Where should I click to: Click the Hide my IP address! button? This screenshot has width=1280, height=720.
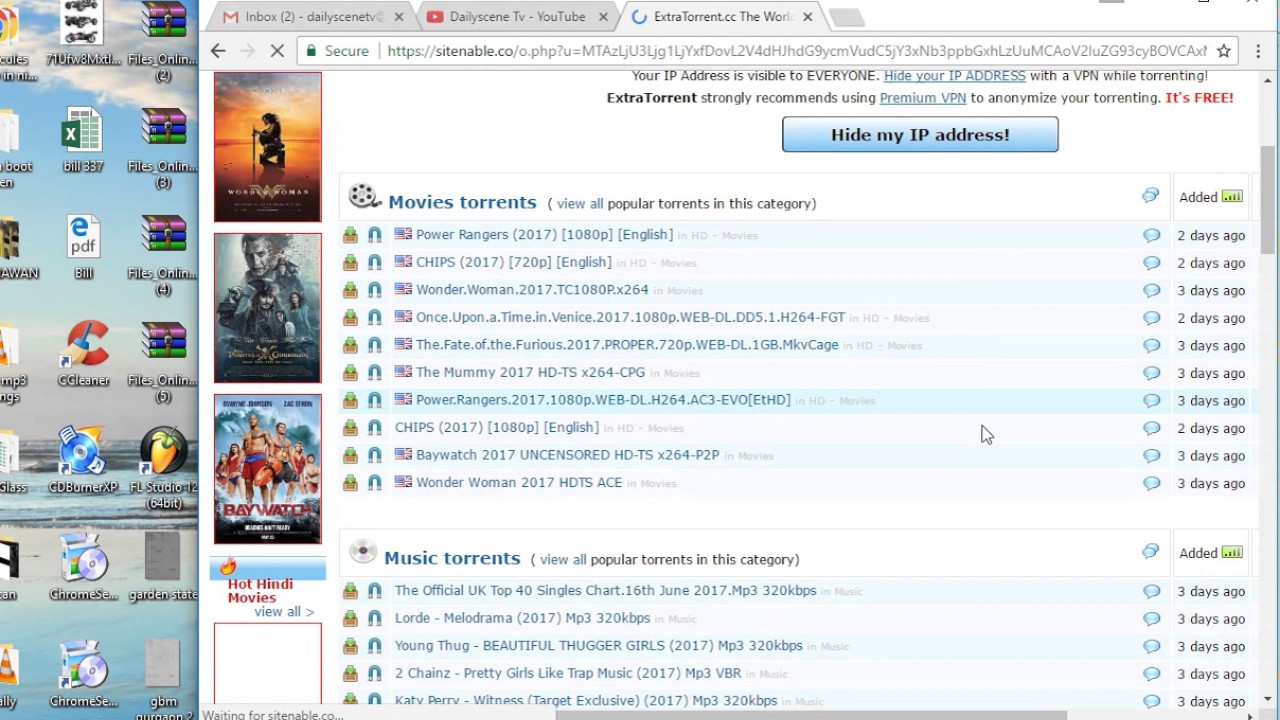click(x=920, y=135)
